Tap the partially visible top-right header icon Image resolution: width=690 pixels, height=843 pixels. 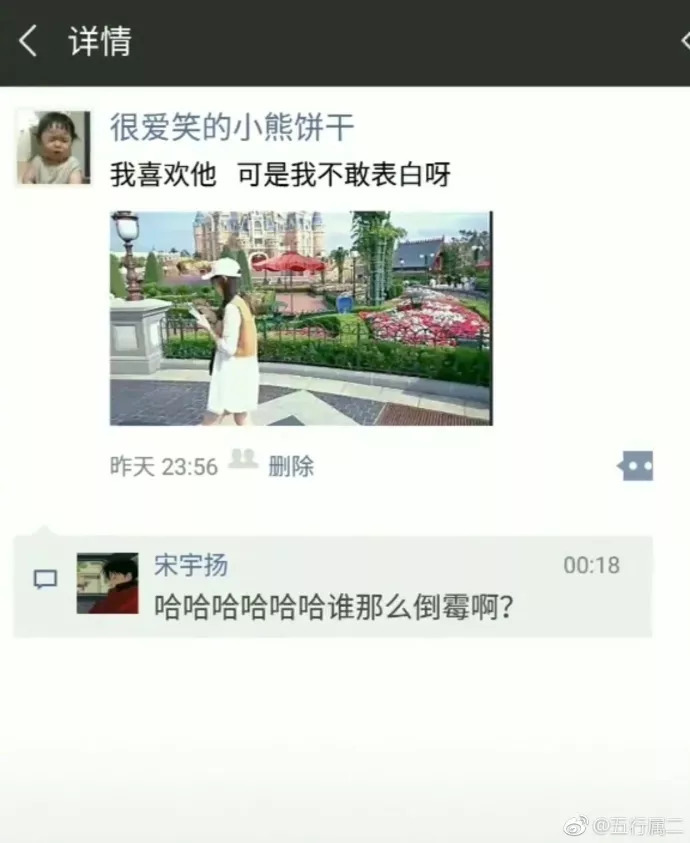(685, 41)
